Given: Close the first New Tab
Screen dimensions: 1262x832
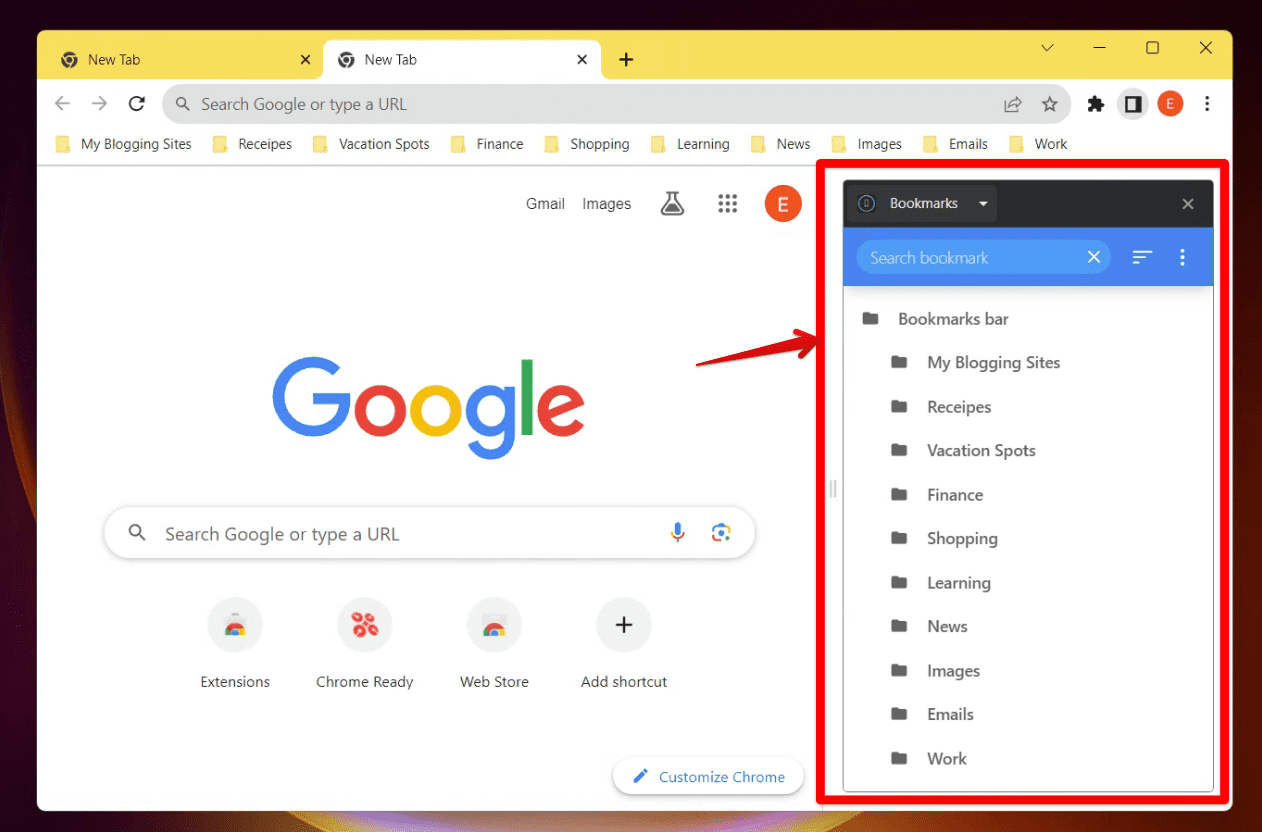Looking at the screenshot, I should pos(305,60).
